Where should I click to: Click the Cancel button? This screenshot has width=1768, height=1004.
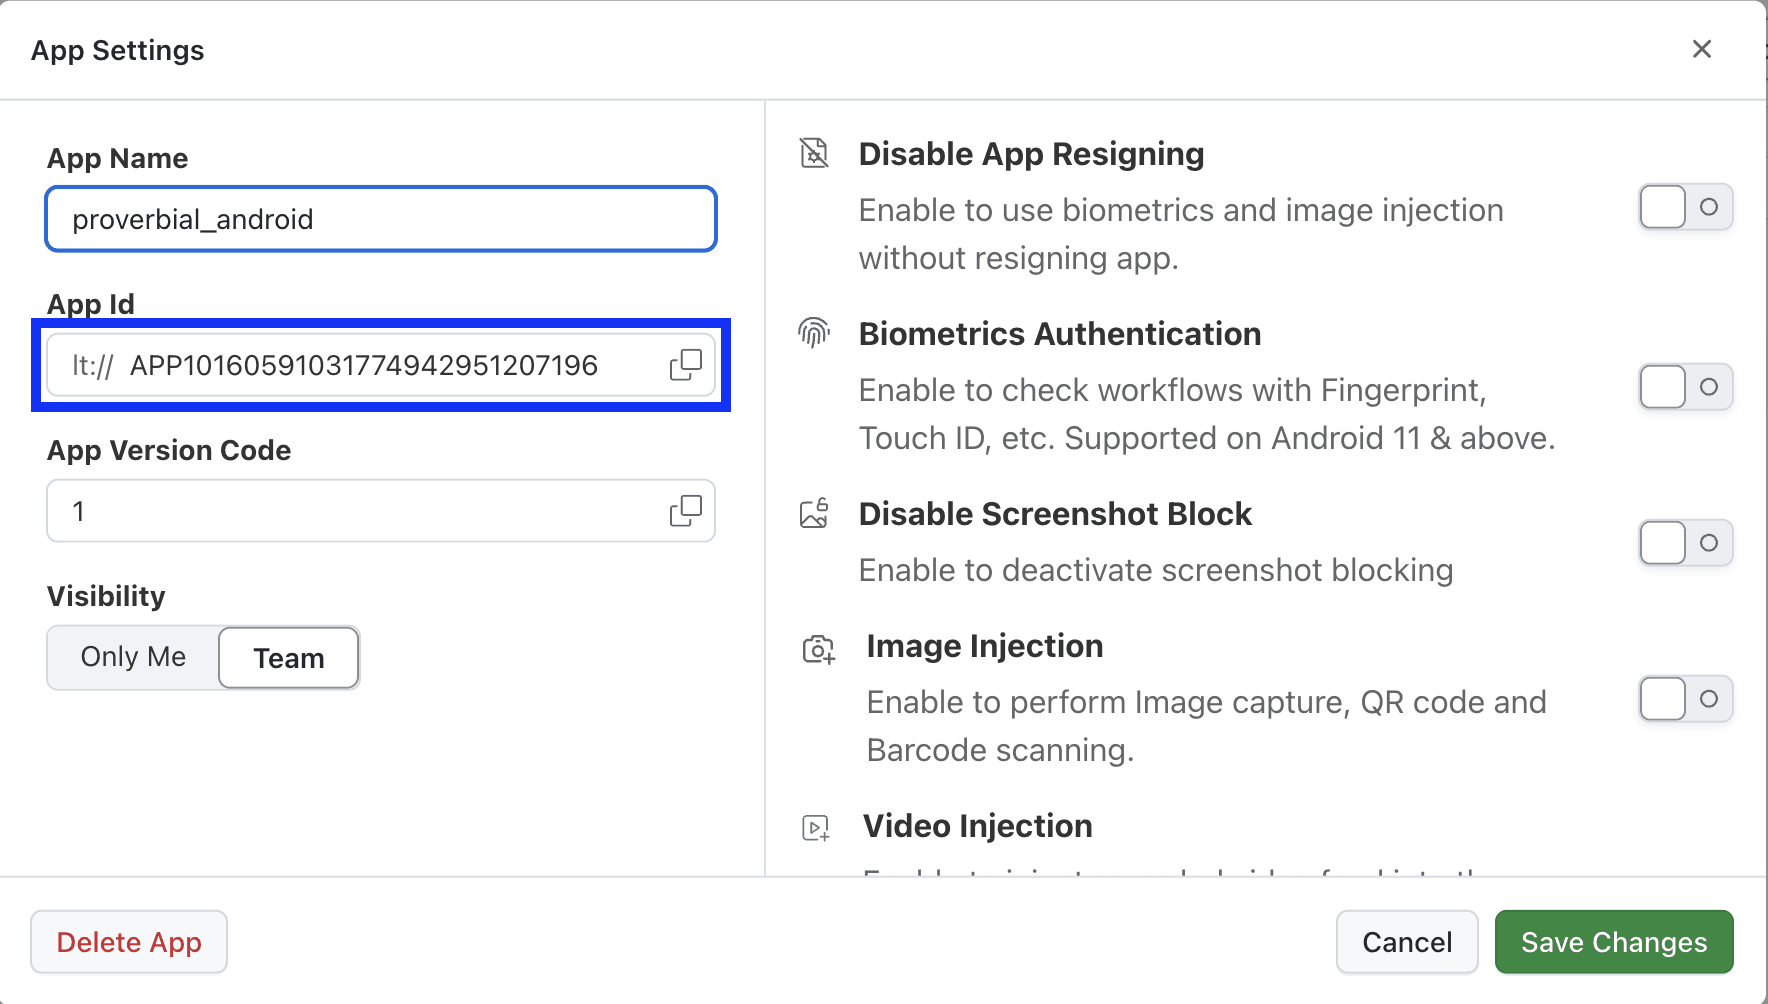1406,941
